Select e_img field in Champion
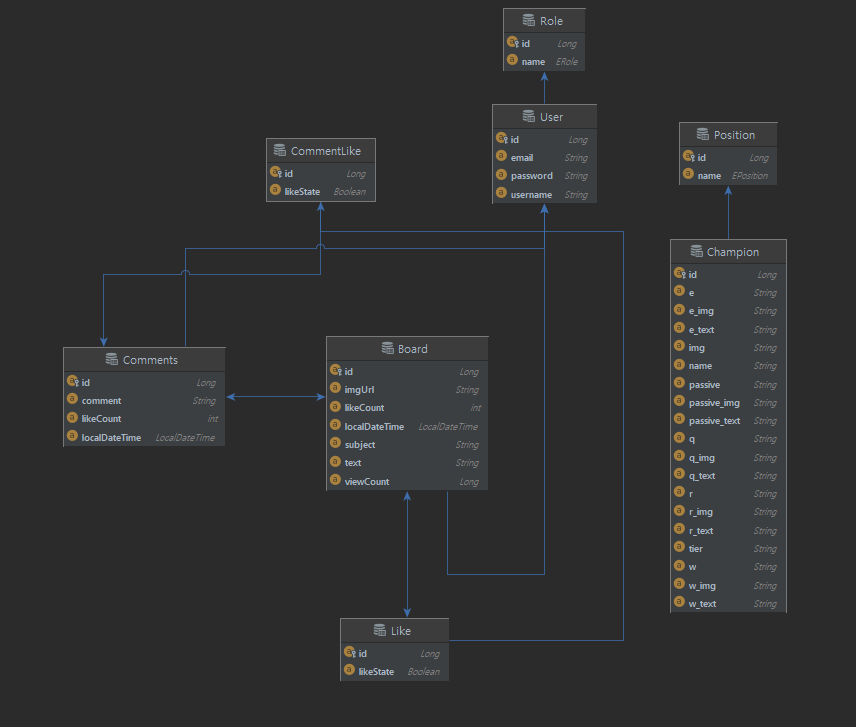The width and height of the screenshot is (856, 727). tap(728, 311)
